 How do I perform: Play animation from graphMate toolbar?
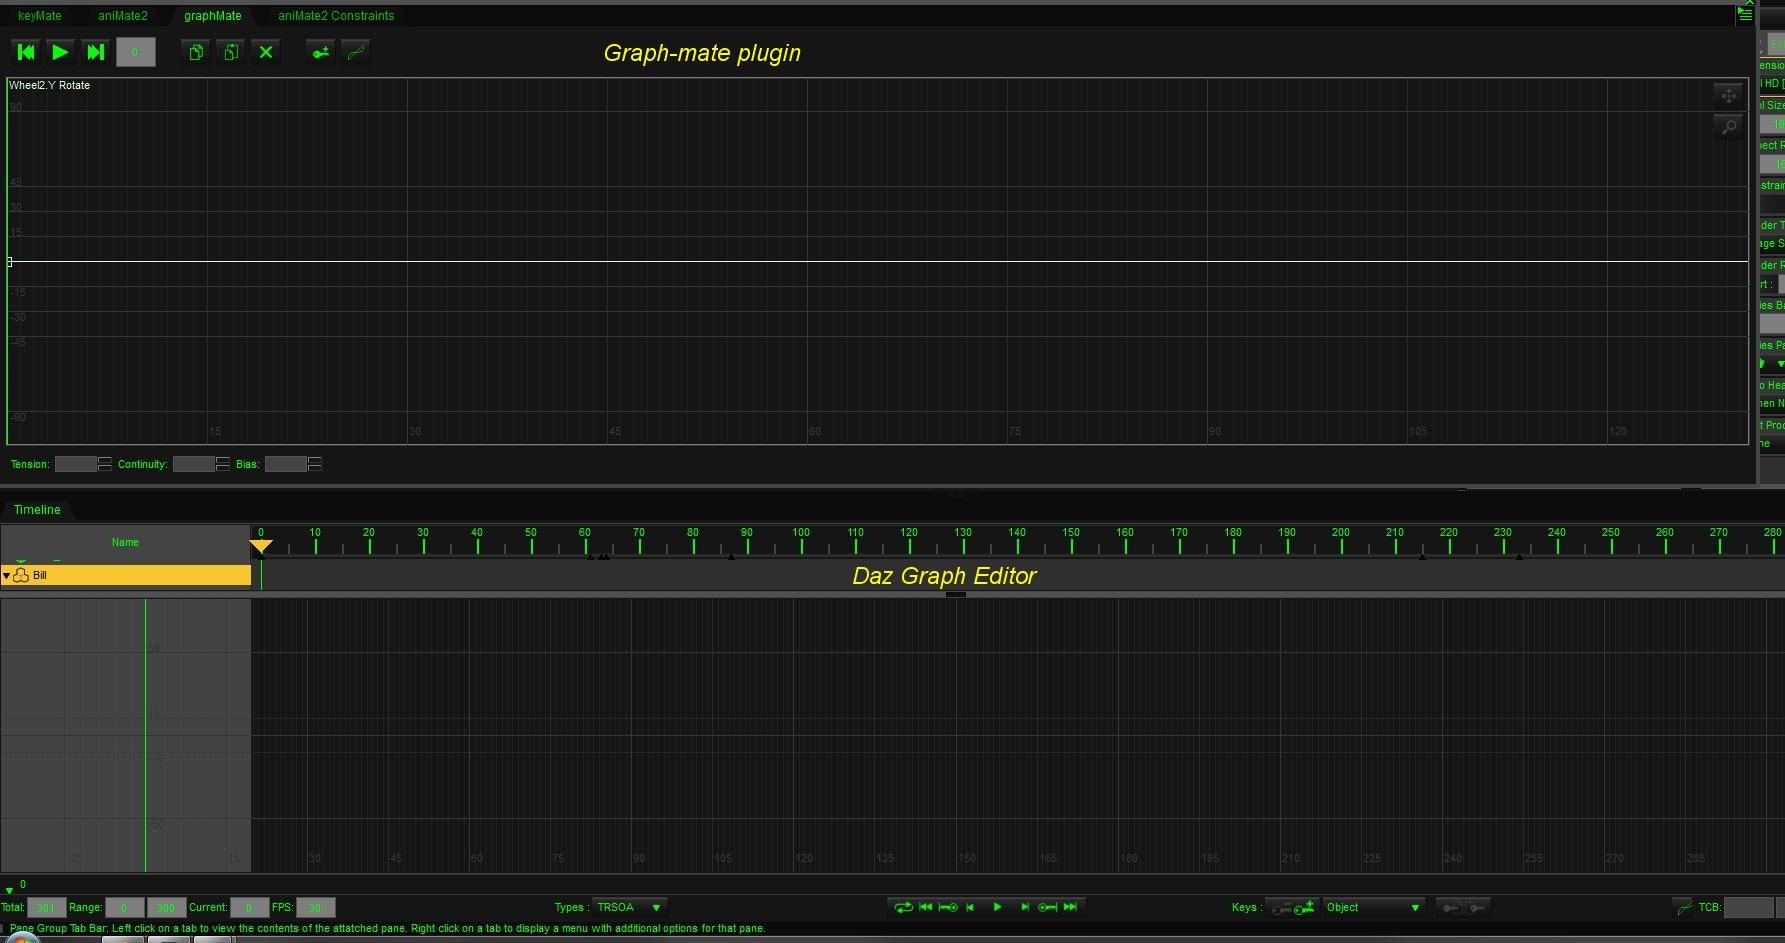tap(60, 52)
